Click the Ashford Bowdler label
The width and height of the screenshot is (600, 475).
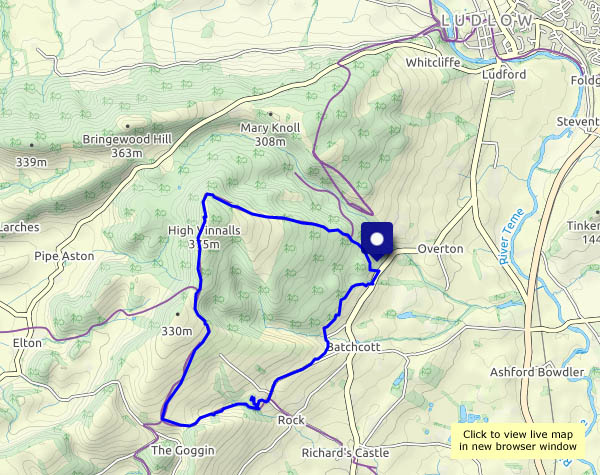click(x=537, y=372)
